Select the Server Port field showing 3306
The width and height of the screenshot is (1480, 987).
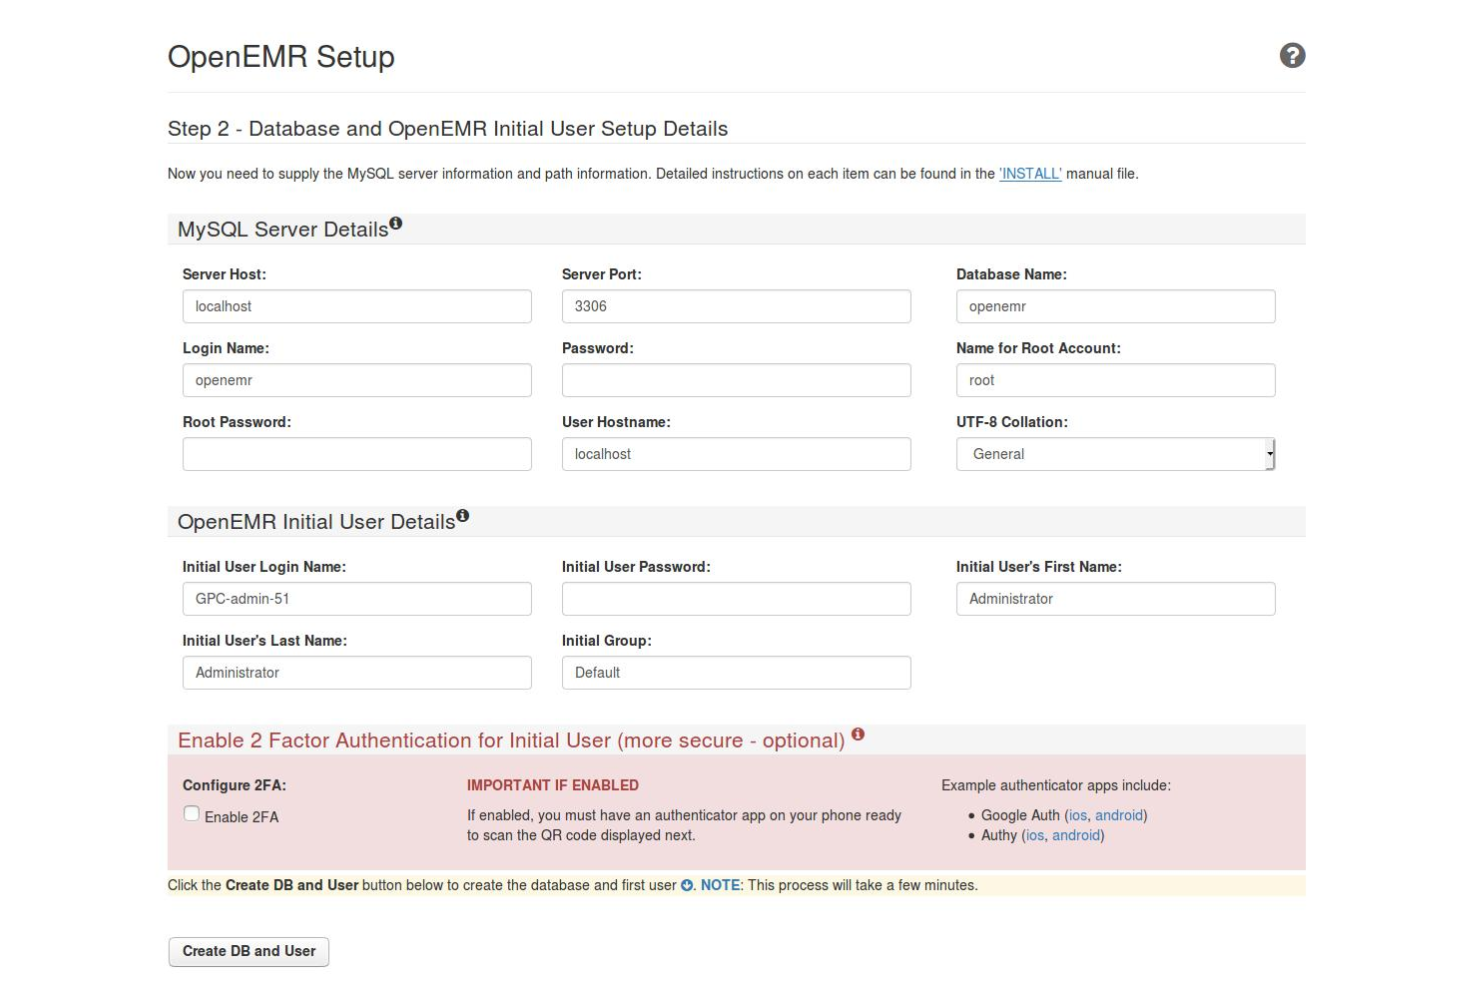coord(737,306)
